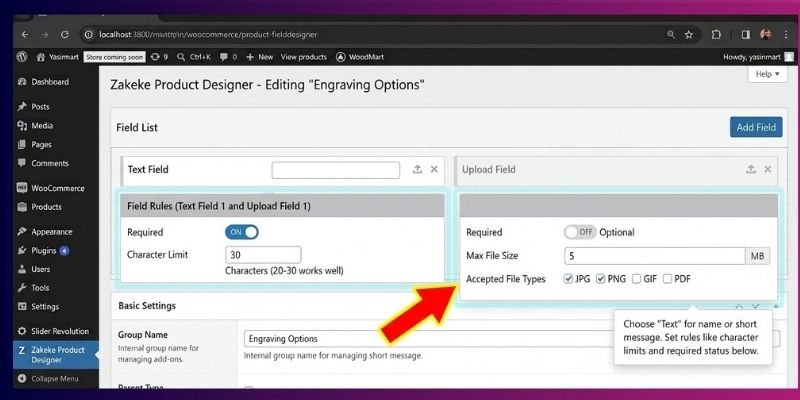Open the New content menu

click(x=260, y=57)
